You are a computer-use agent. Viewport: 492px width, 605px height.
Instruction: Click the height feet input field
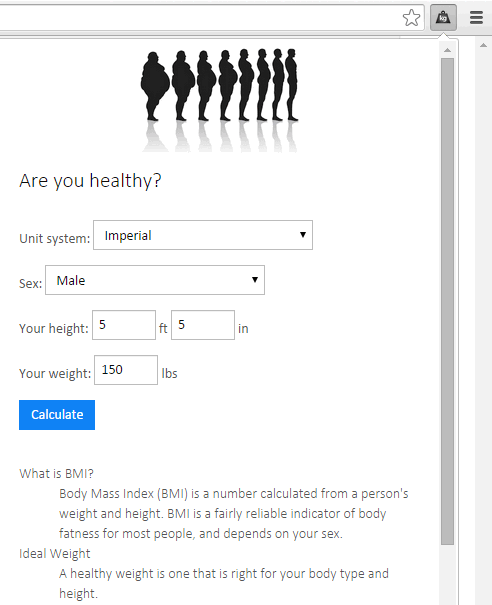pyautogui.click(x=124, y=325)
